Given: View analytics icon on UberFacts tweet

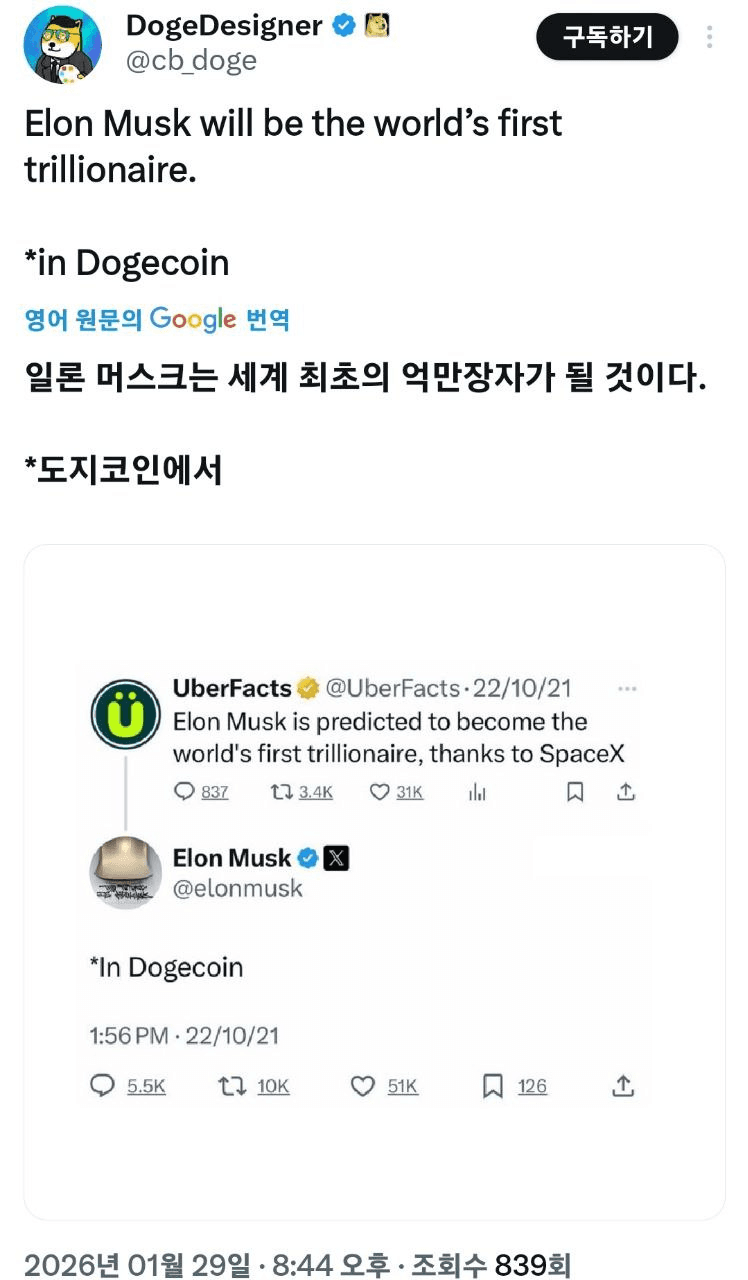Looking at the screenshot, I should (x=478, y=792).
